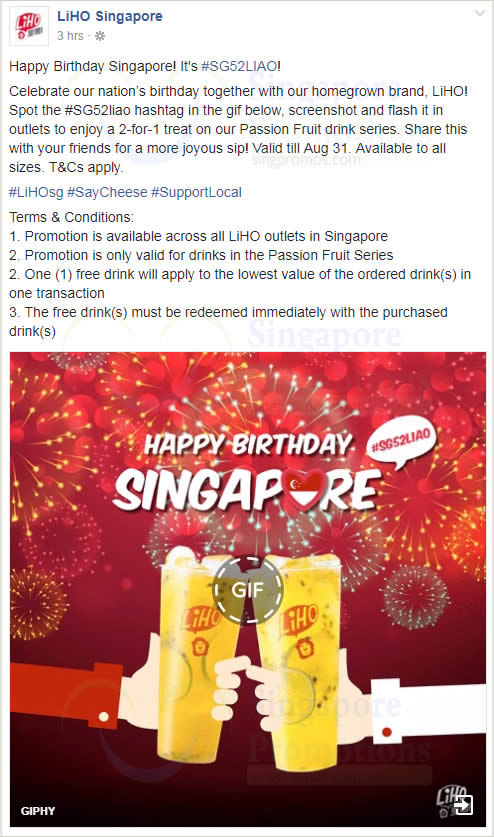Expand the post options chevron menu
This screenshot has width=494, height=837.
click(480, 14)
